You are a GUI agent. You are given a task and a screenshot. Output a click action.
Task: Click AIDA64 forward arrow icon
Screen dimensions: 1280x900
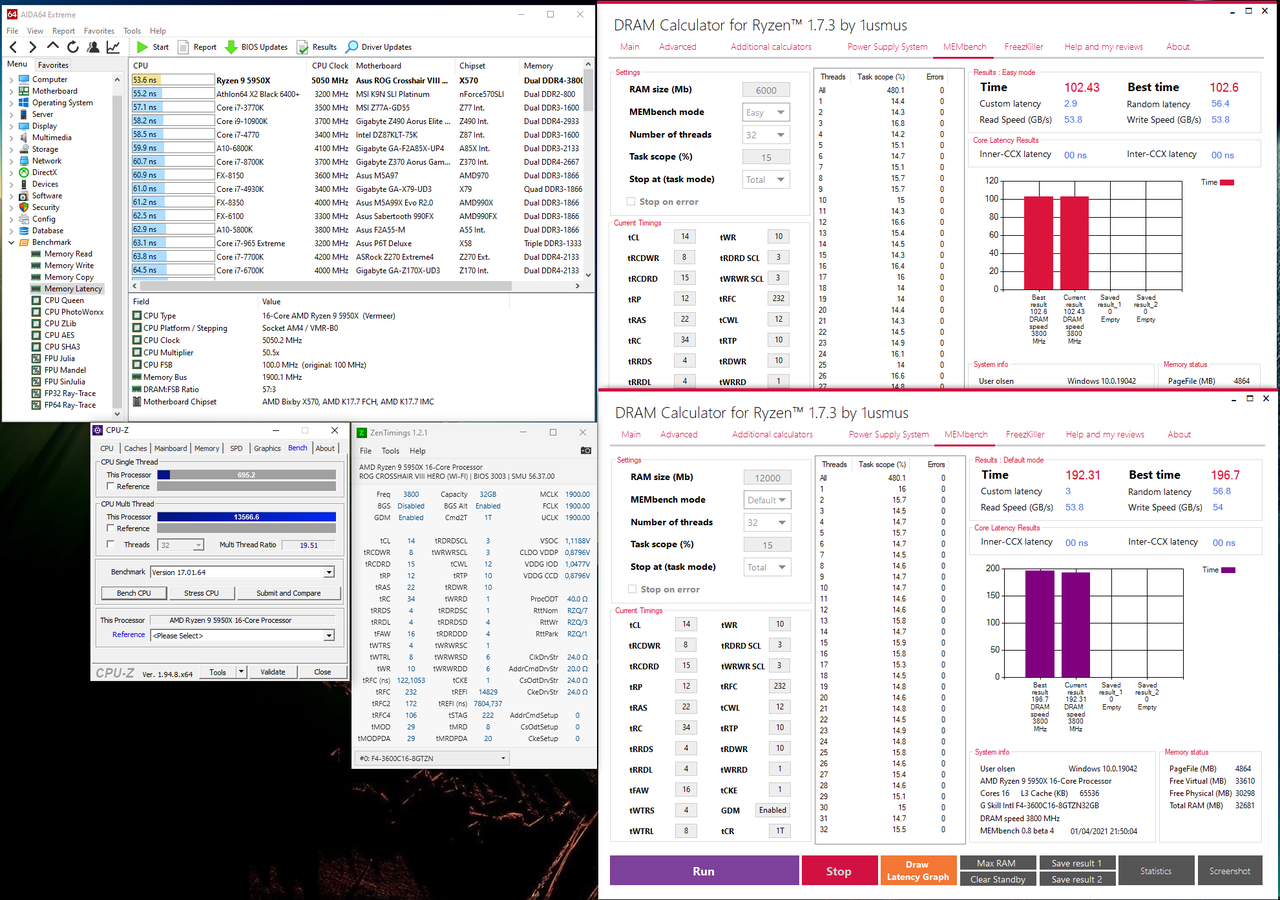(33, 47)
